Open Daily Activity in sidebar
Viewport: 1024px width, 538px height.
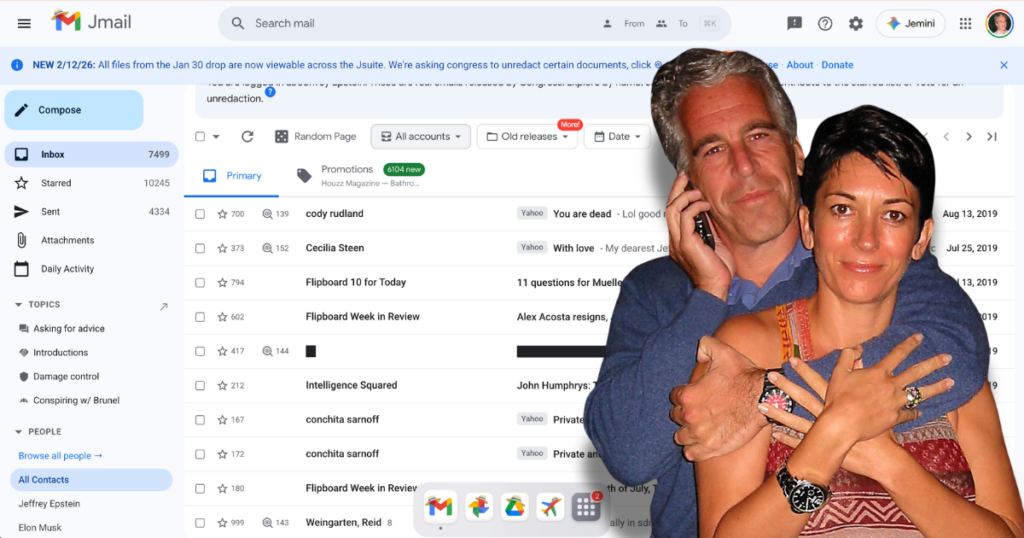pos(91,269)
